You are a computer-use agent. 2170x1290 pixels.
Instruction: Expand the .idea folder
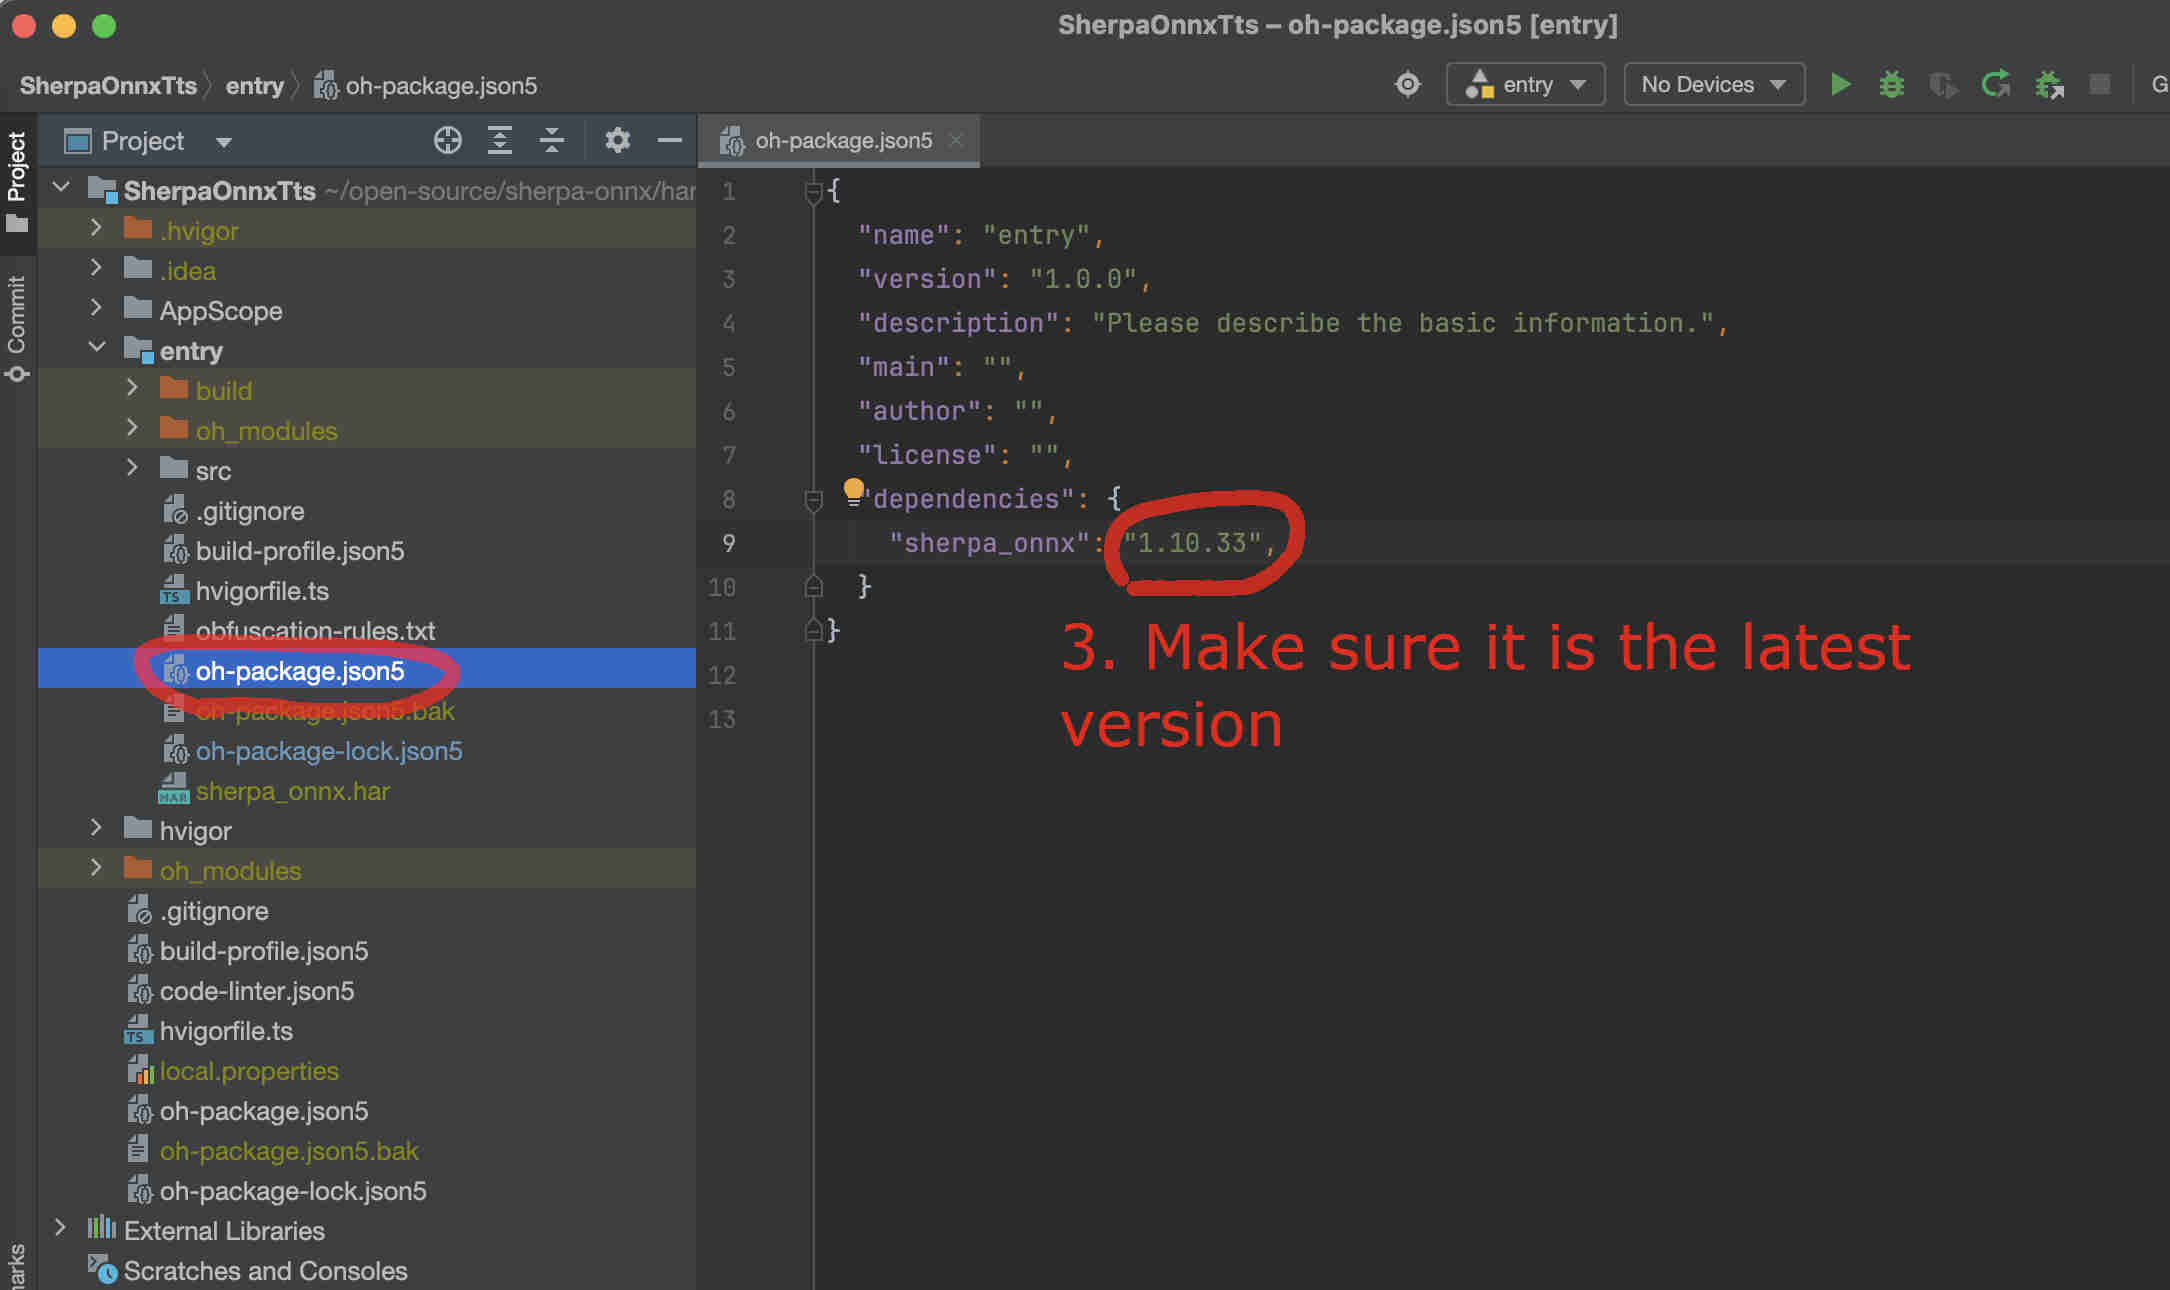pyautogui.click(x=96, y=268)
